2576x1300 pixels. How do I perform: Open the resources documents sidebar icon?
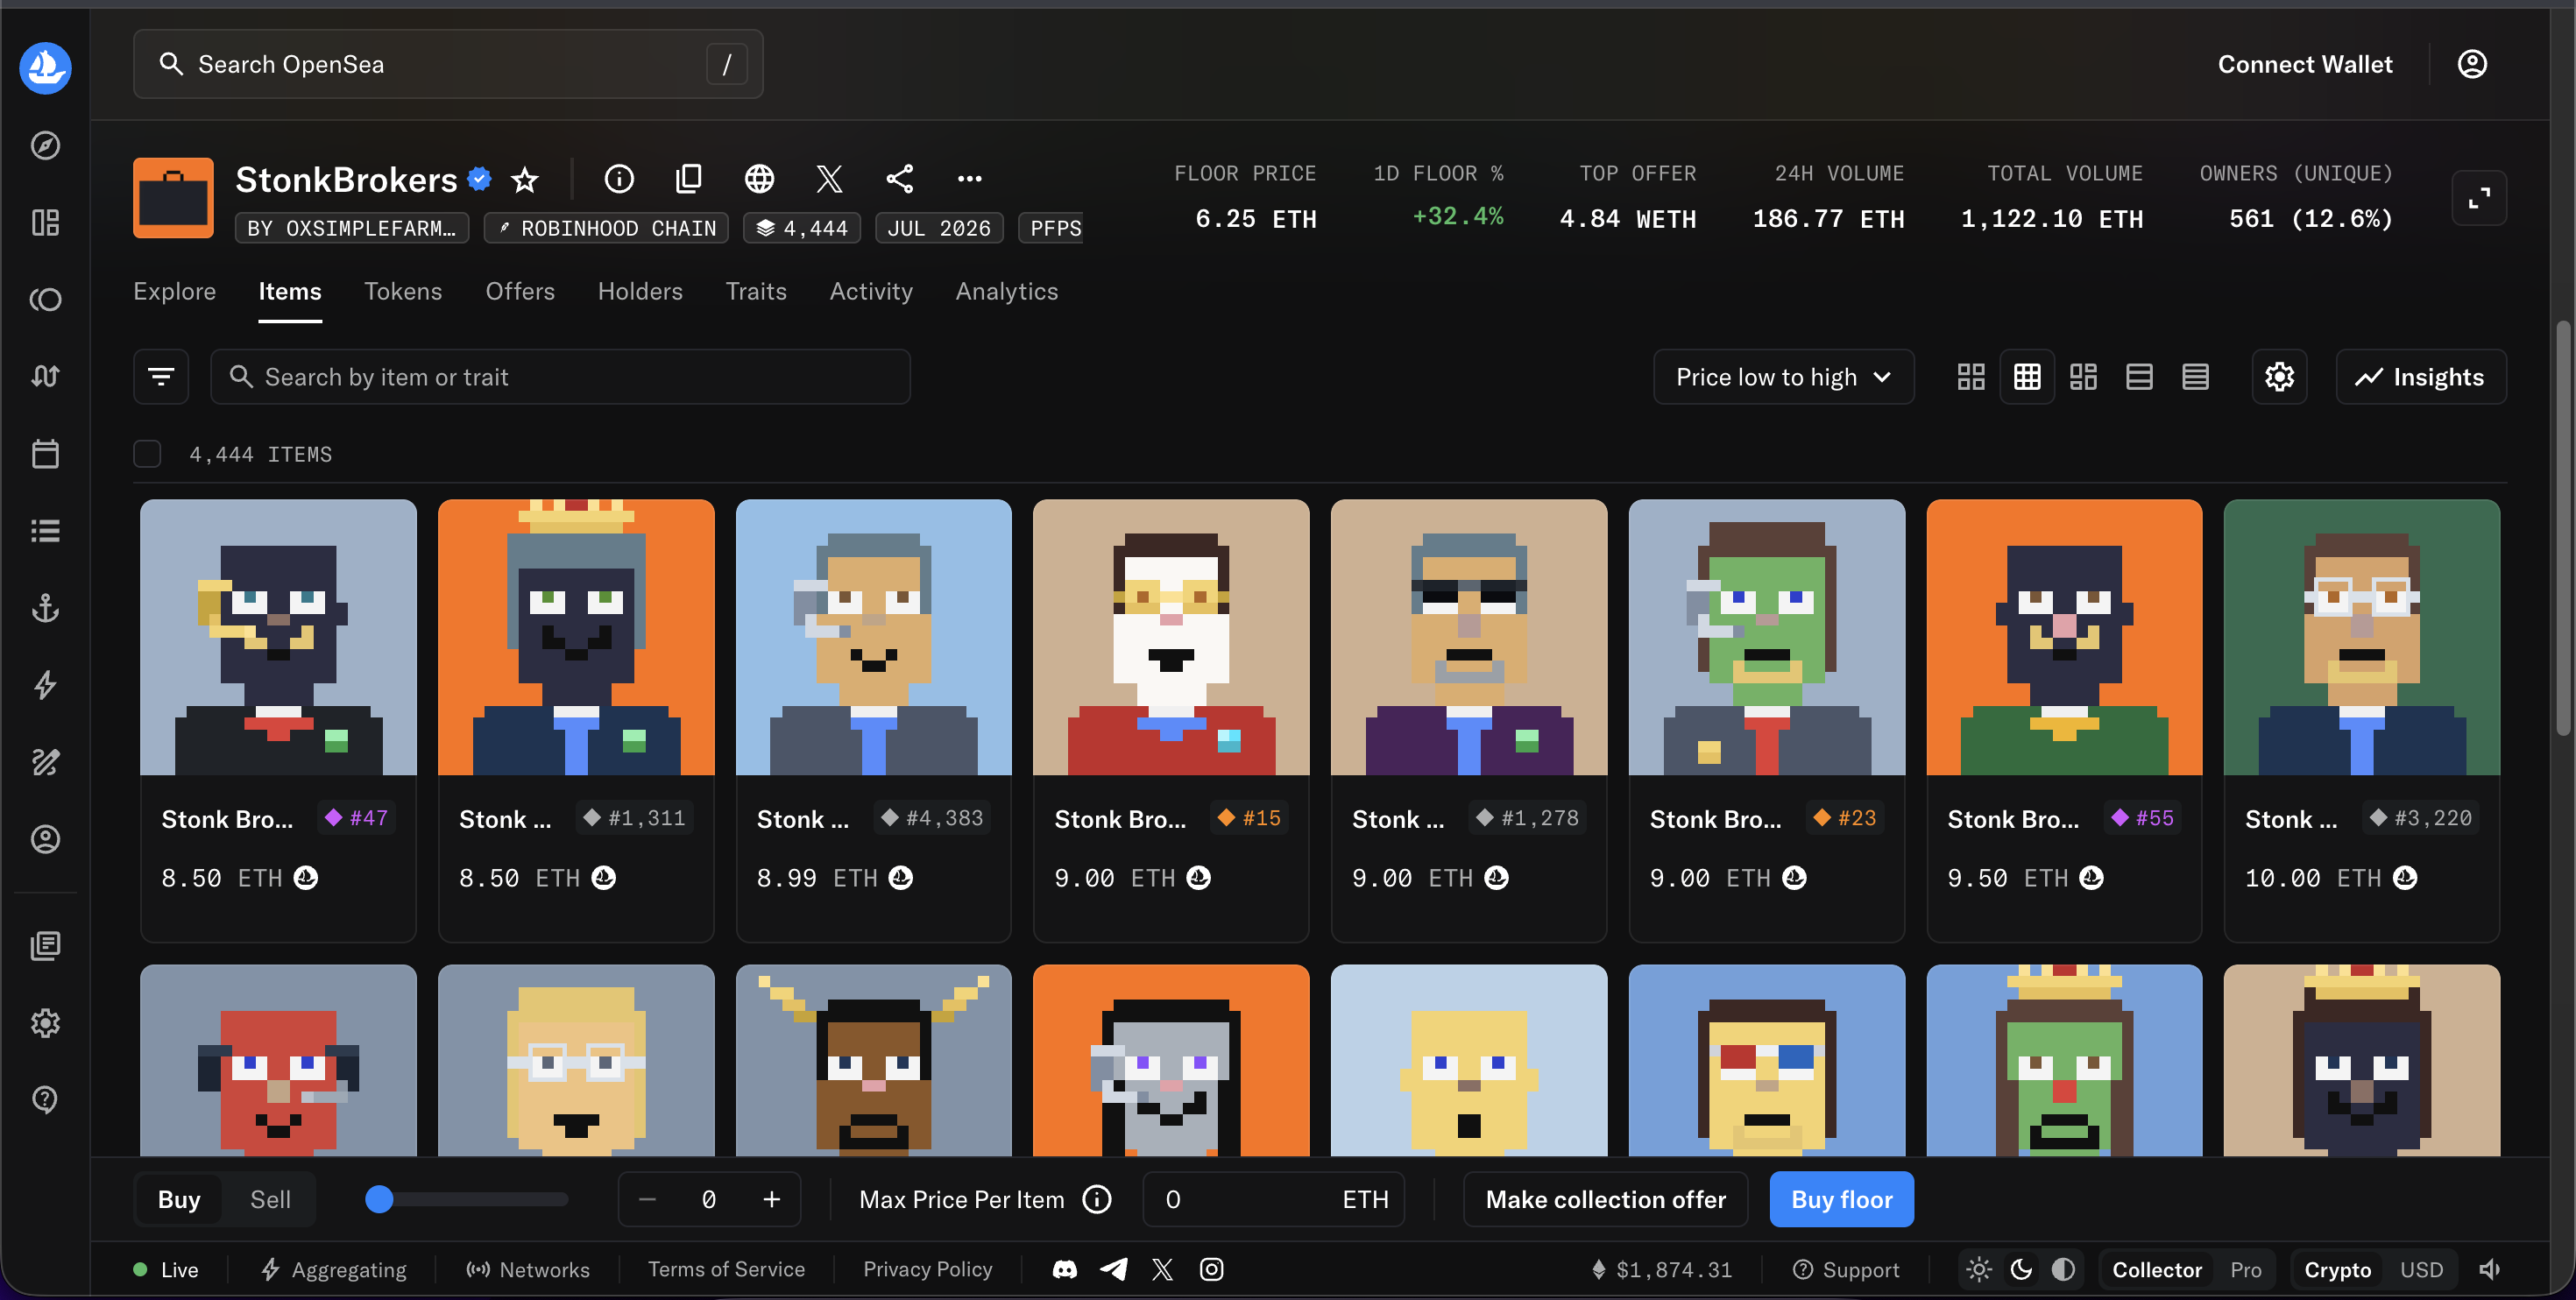[x=45, y=945]
